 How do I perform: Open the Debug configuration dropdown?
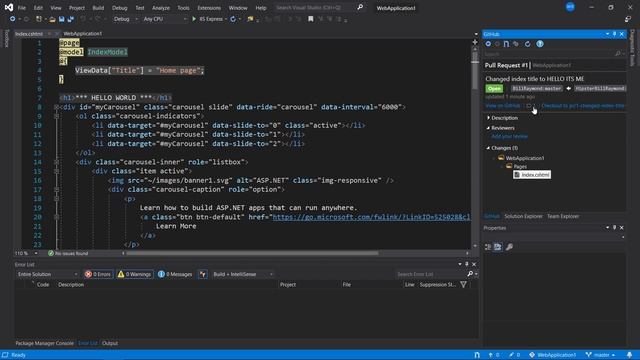[125, 19]
